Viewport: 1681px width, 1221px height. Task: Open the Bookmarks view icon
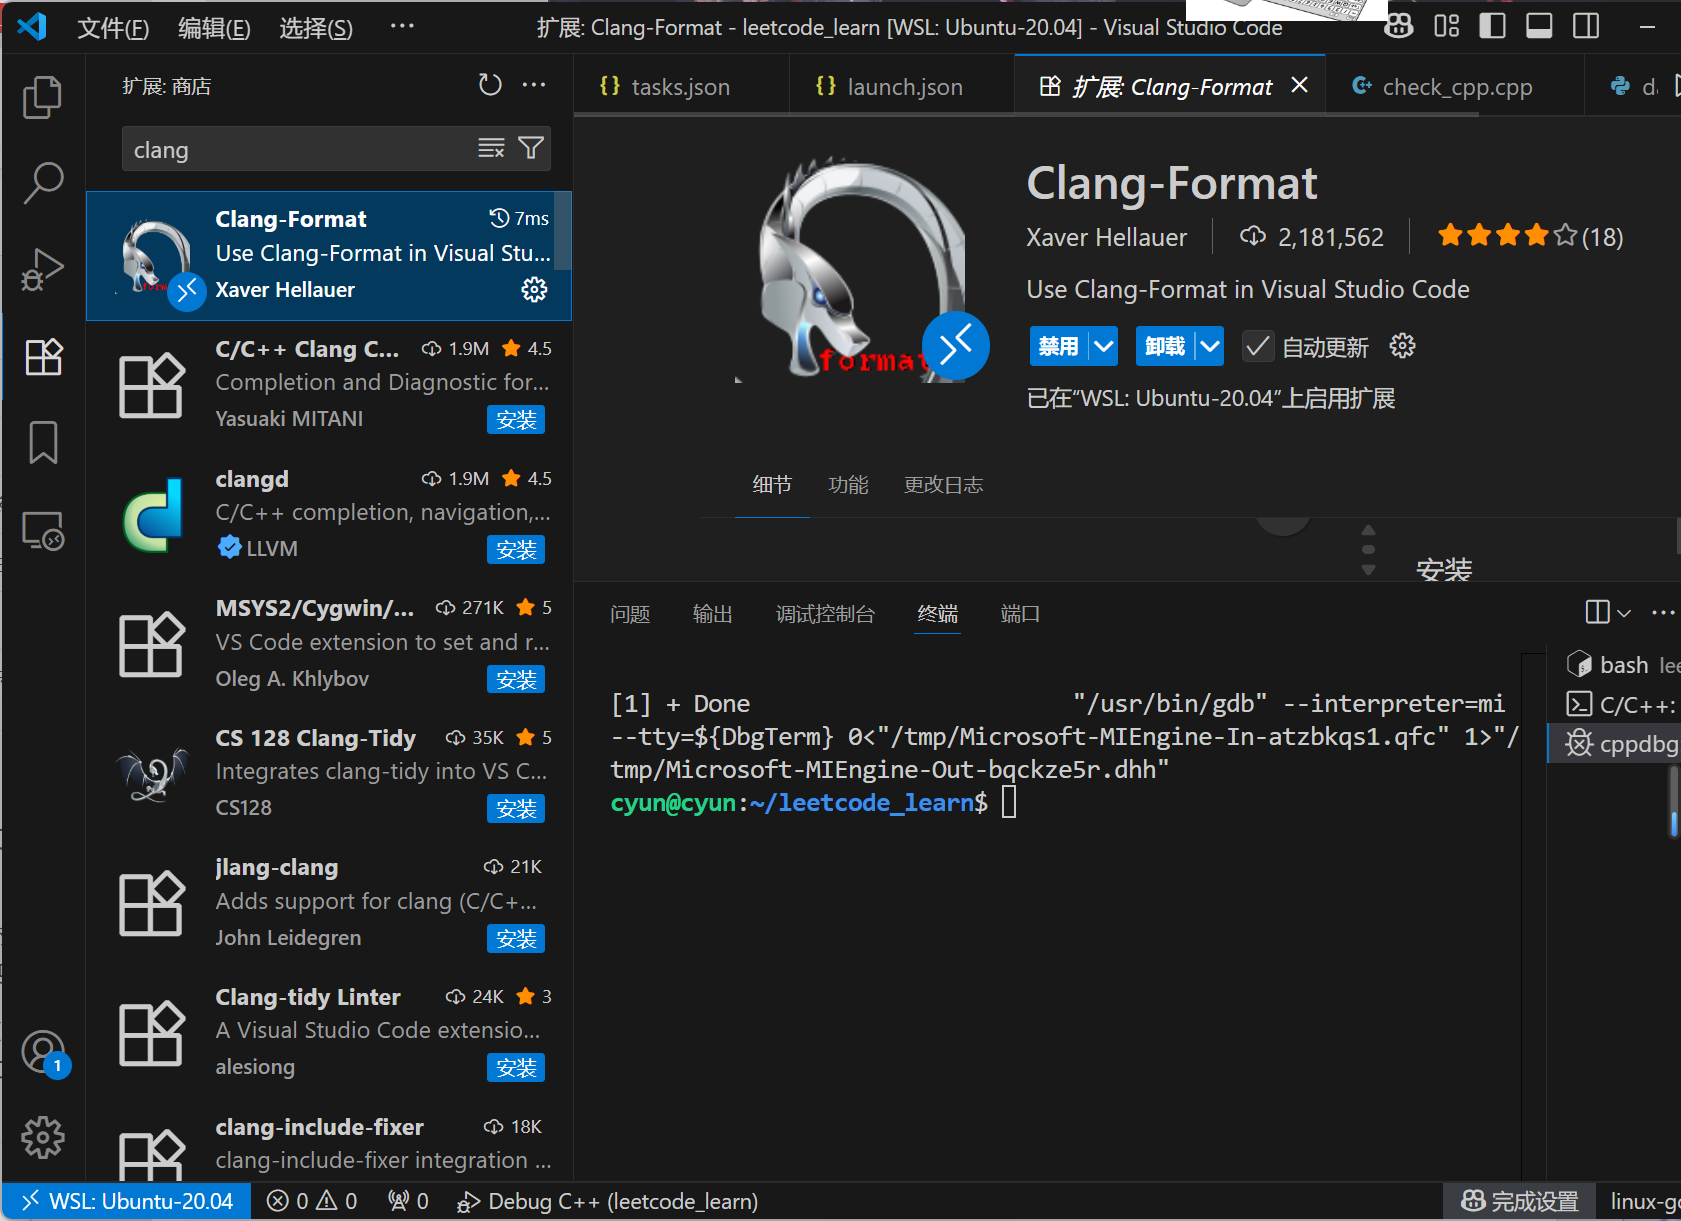[x=43, y=442]
